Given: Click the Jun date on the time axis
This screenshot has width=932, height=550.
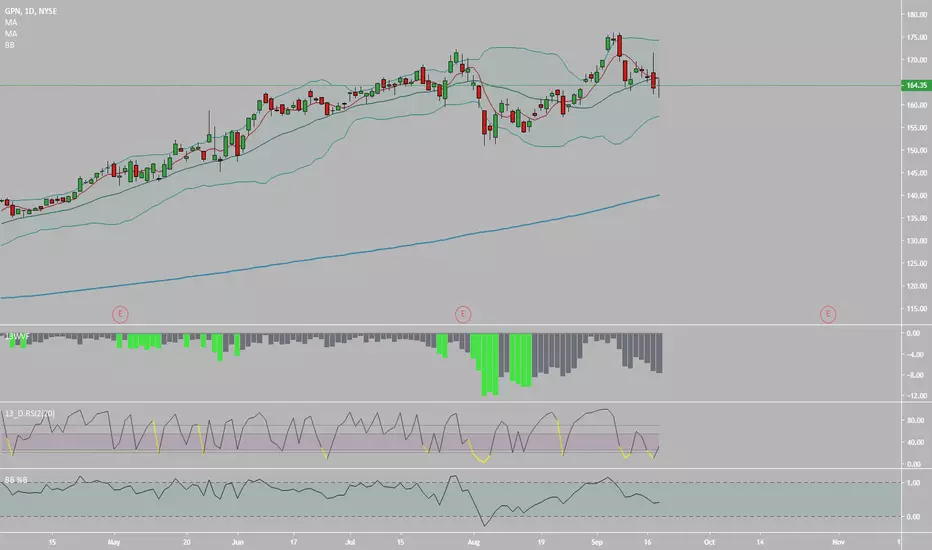Looking at the screenshot, I should pos(238,542).
